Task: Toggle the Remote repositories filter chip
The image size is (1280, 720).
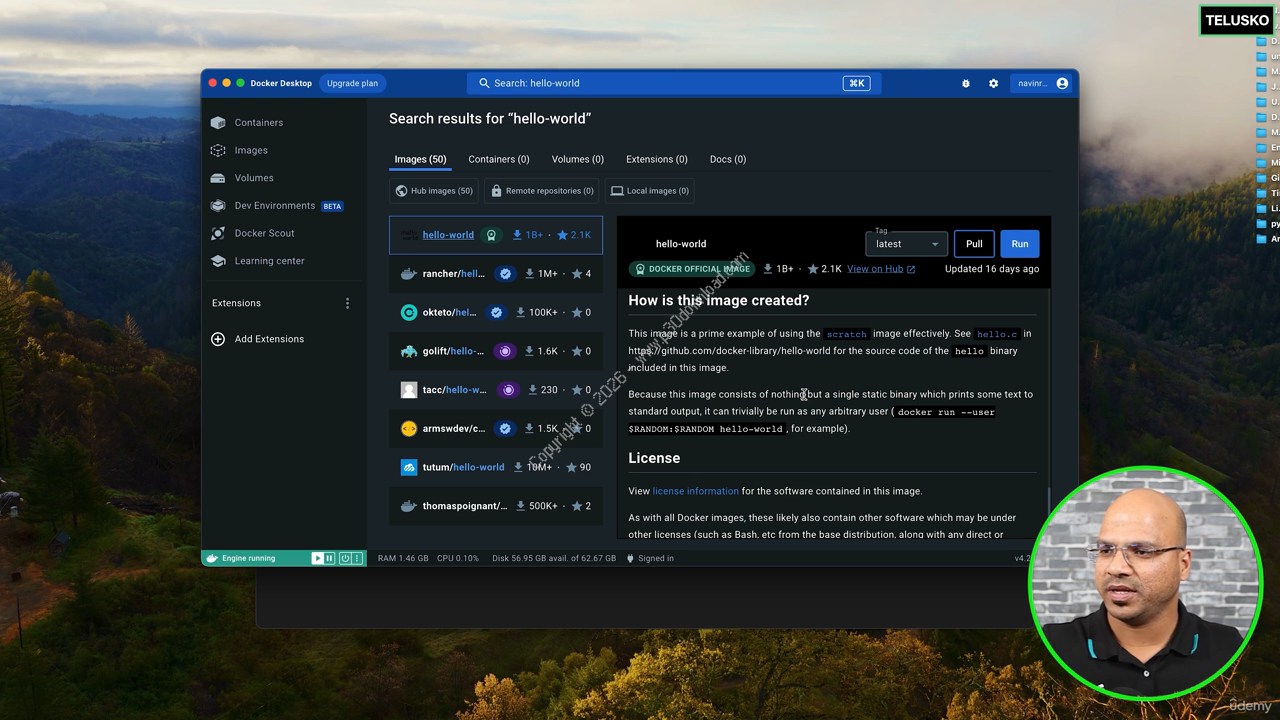Action: 541,191
